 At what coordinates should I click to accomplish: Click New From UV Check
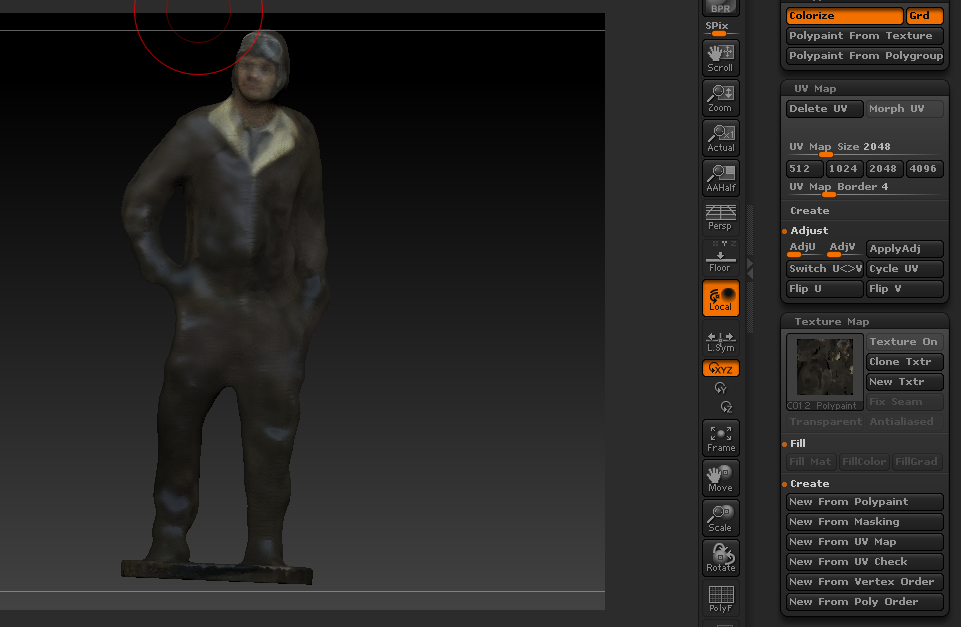click(864, 561)
